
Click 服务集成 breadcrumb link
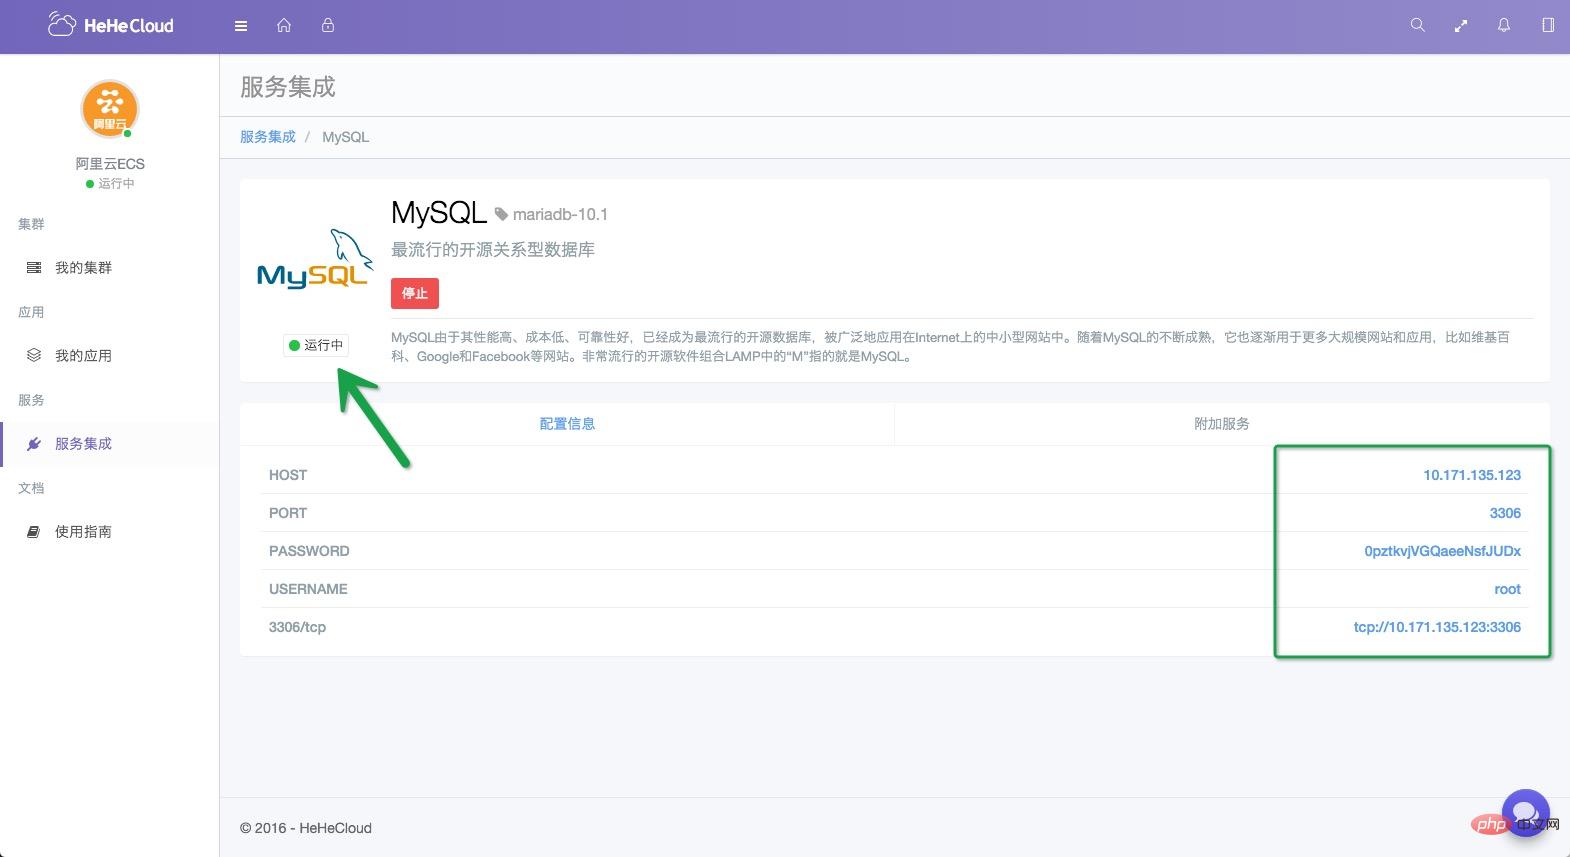pyautogui.click(x=268, y=137)
